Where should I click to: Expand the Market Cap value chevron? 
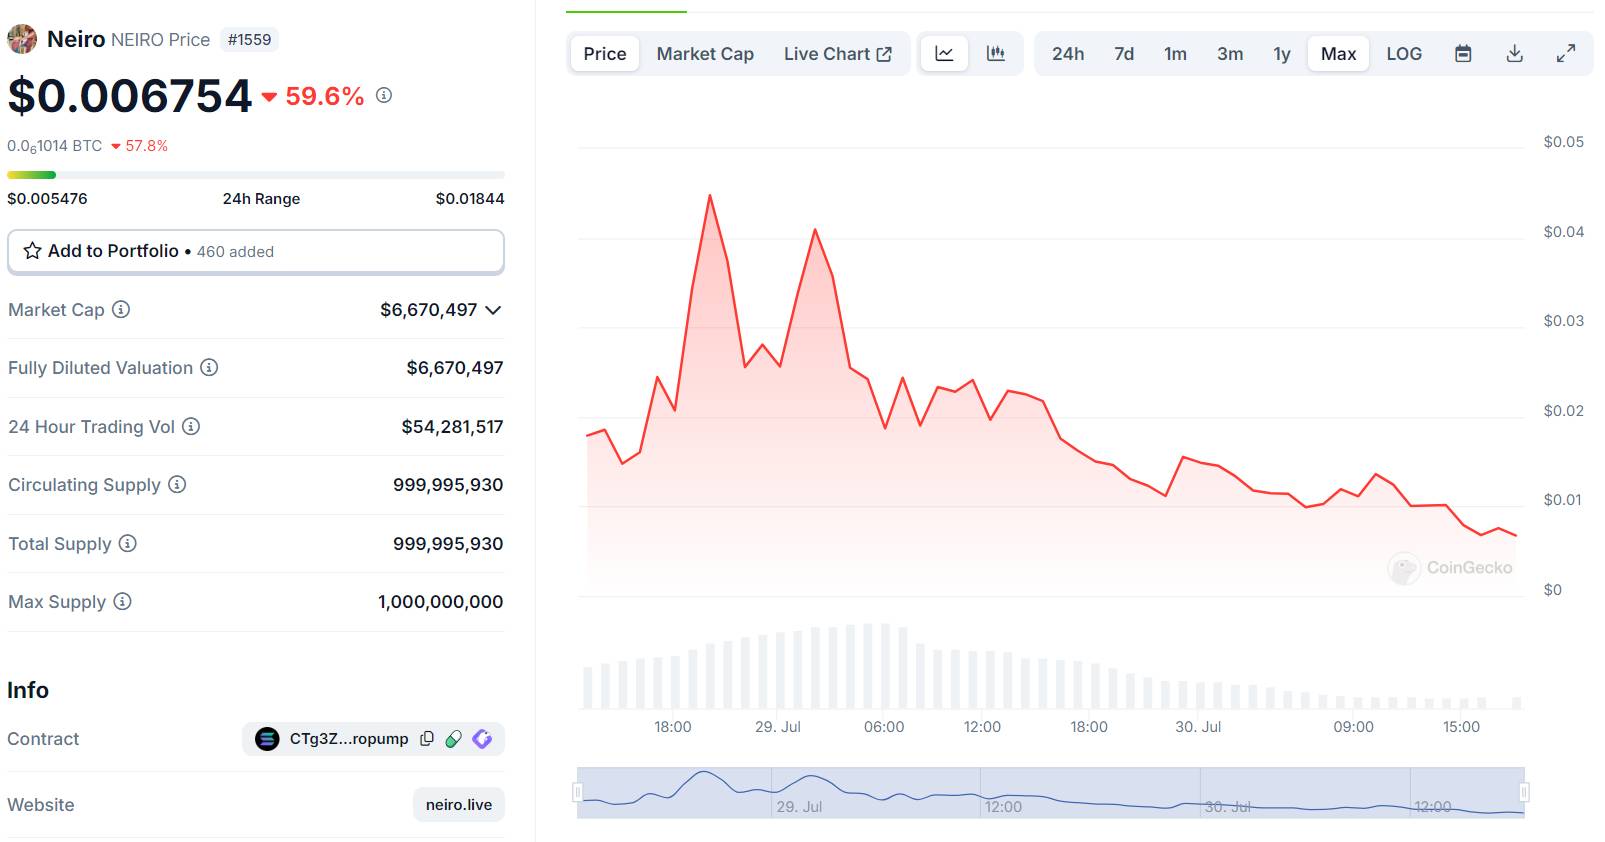(x=493, y=310)
